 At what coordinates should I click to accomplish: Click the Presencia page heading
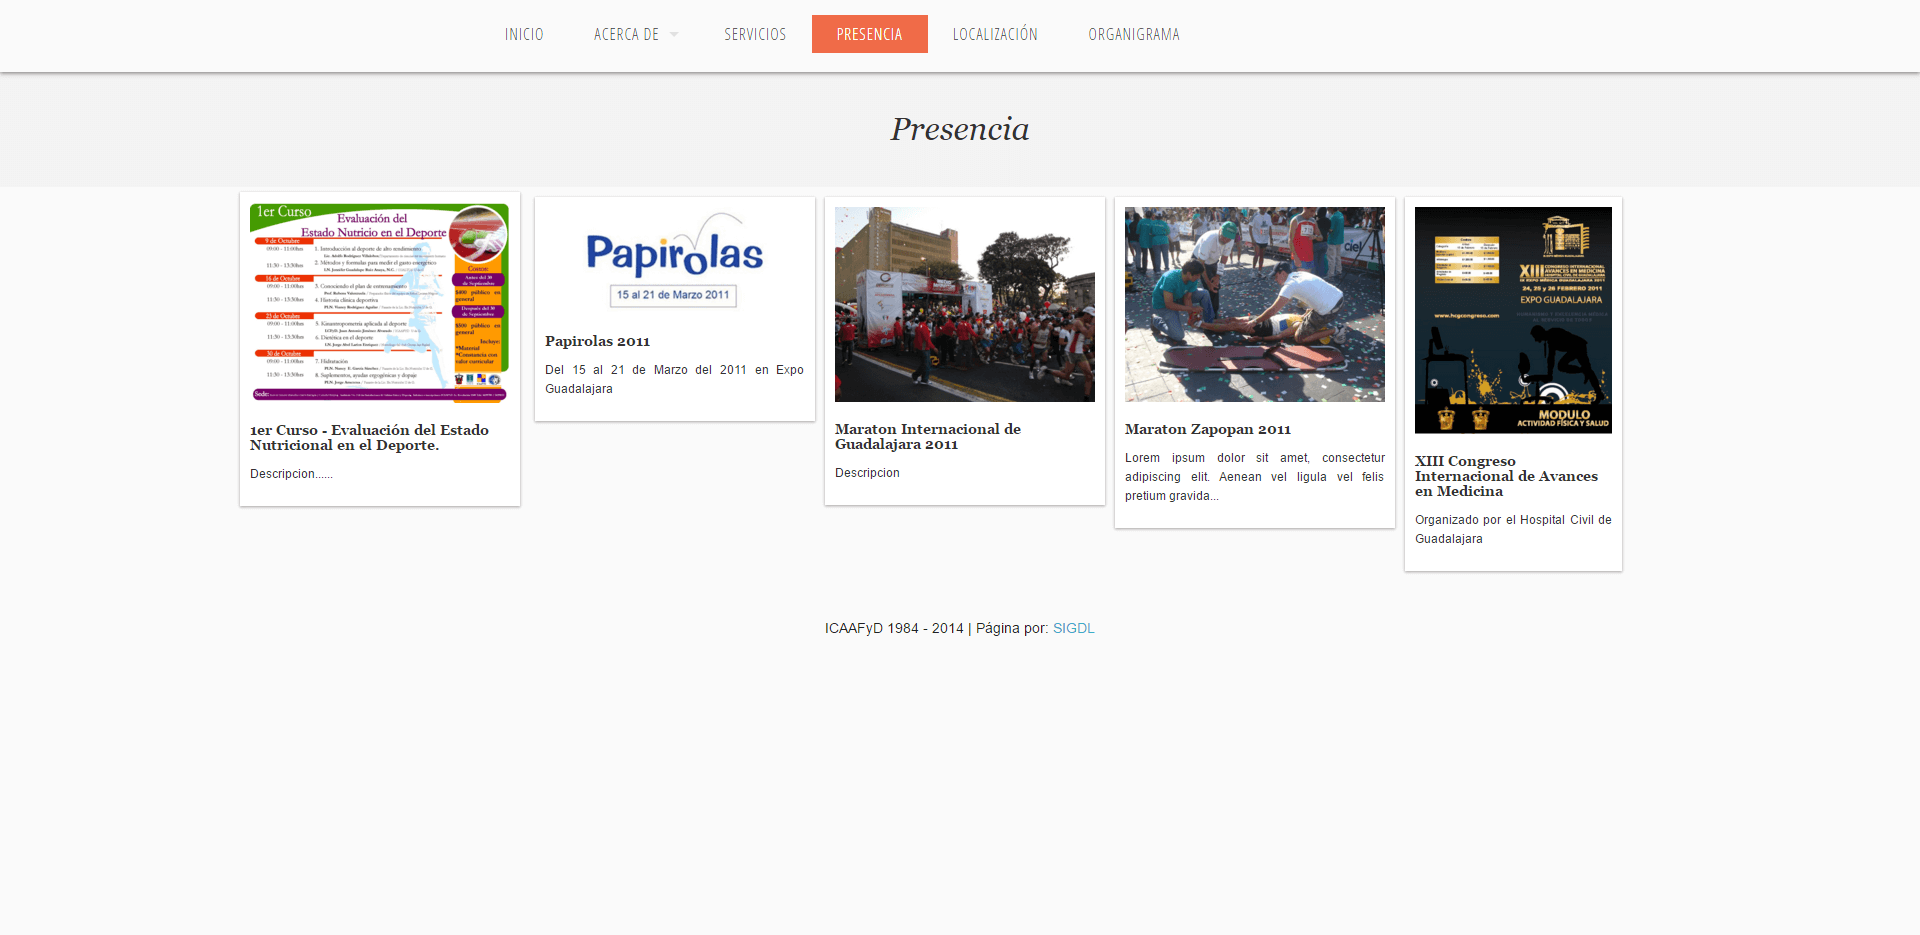point(960,129)
